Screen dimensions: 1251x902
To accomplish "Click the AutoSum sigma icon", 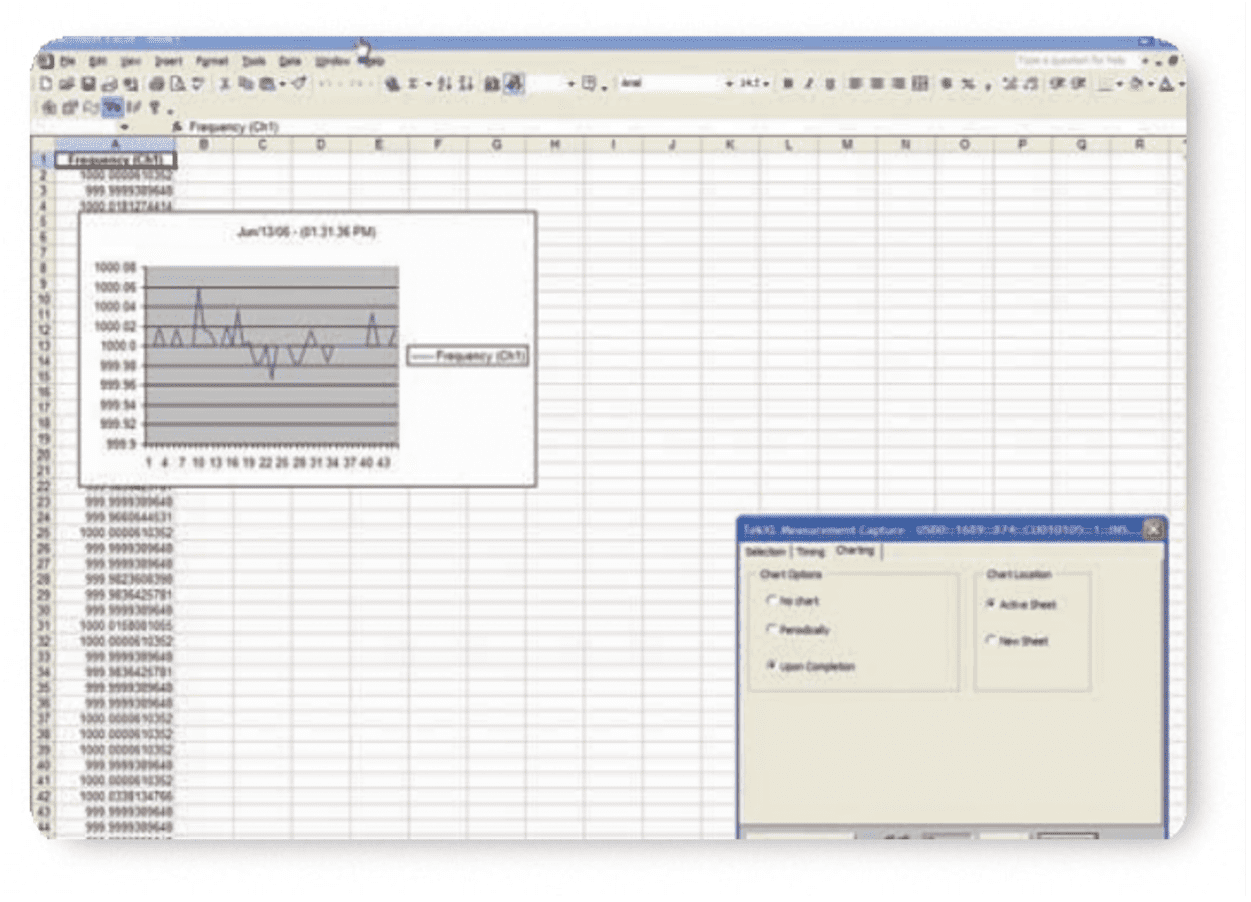I will click(411, 85).
